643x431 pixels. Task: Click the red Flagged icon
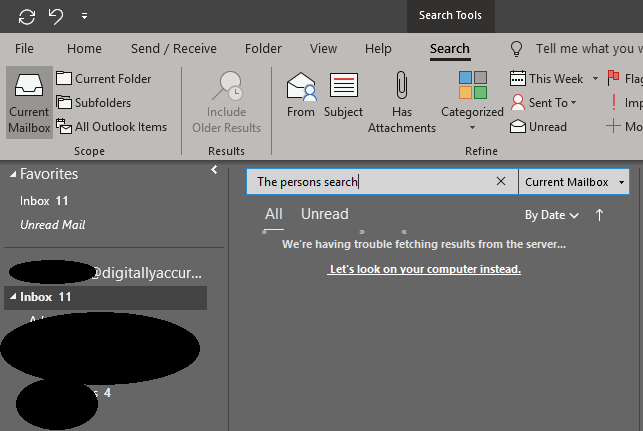(x=613, y=78)
